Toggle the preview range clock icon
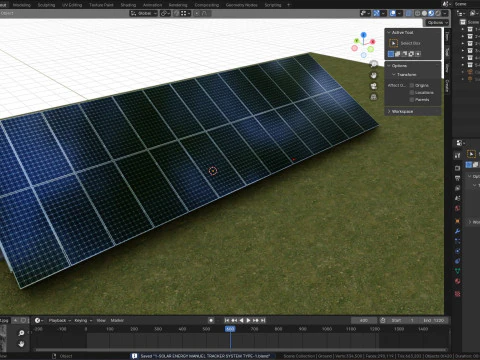 coord(383,320)
